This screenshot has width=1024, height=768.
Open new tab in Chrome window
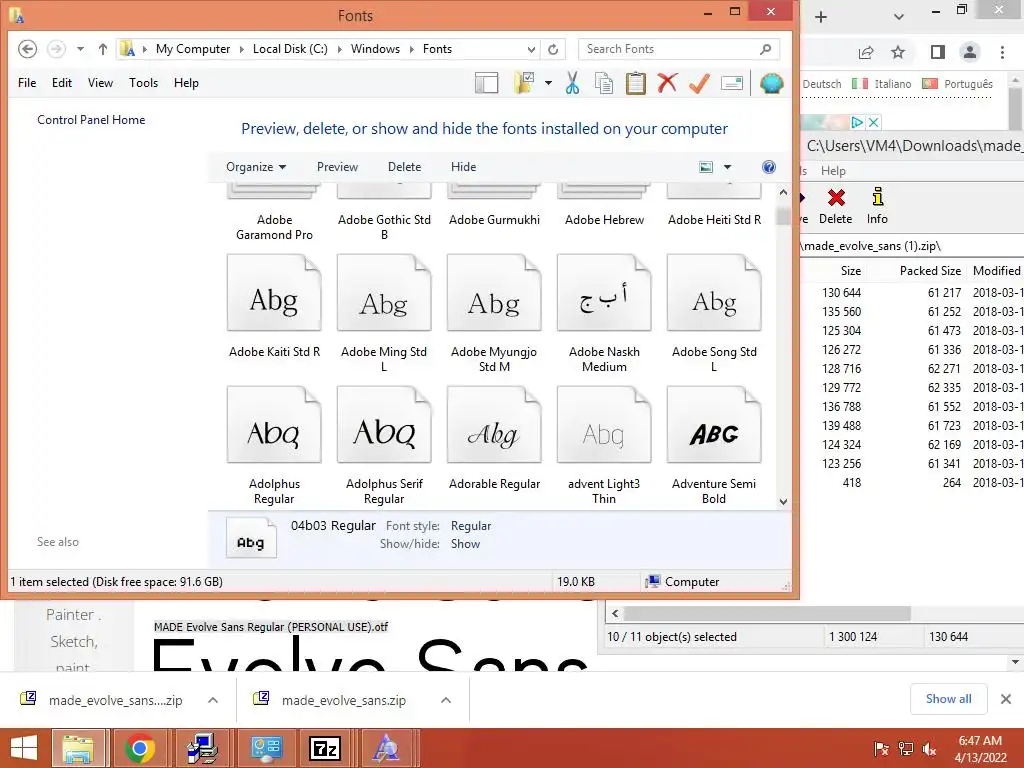(821, 17)
